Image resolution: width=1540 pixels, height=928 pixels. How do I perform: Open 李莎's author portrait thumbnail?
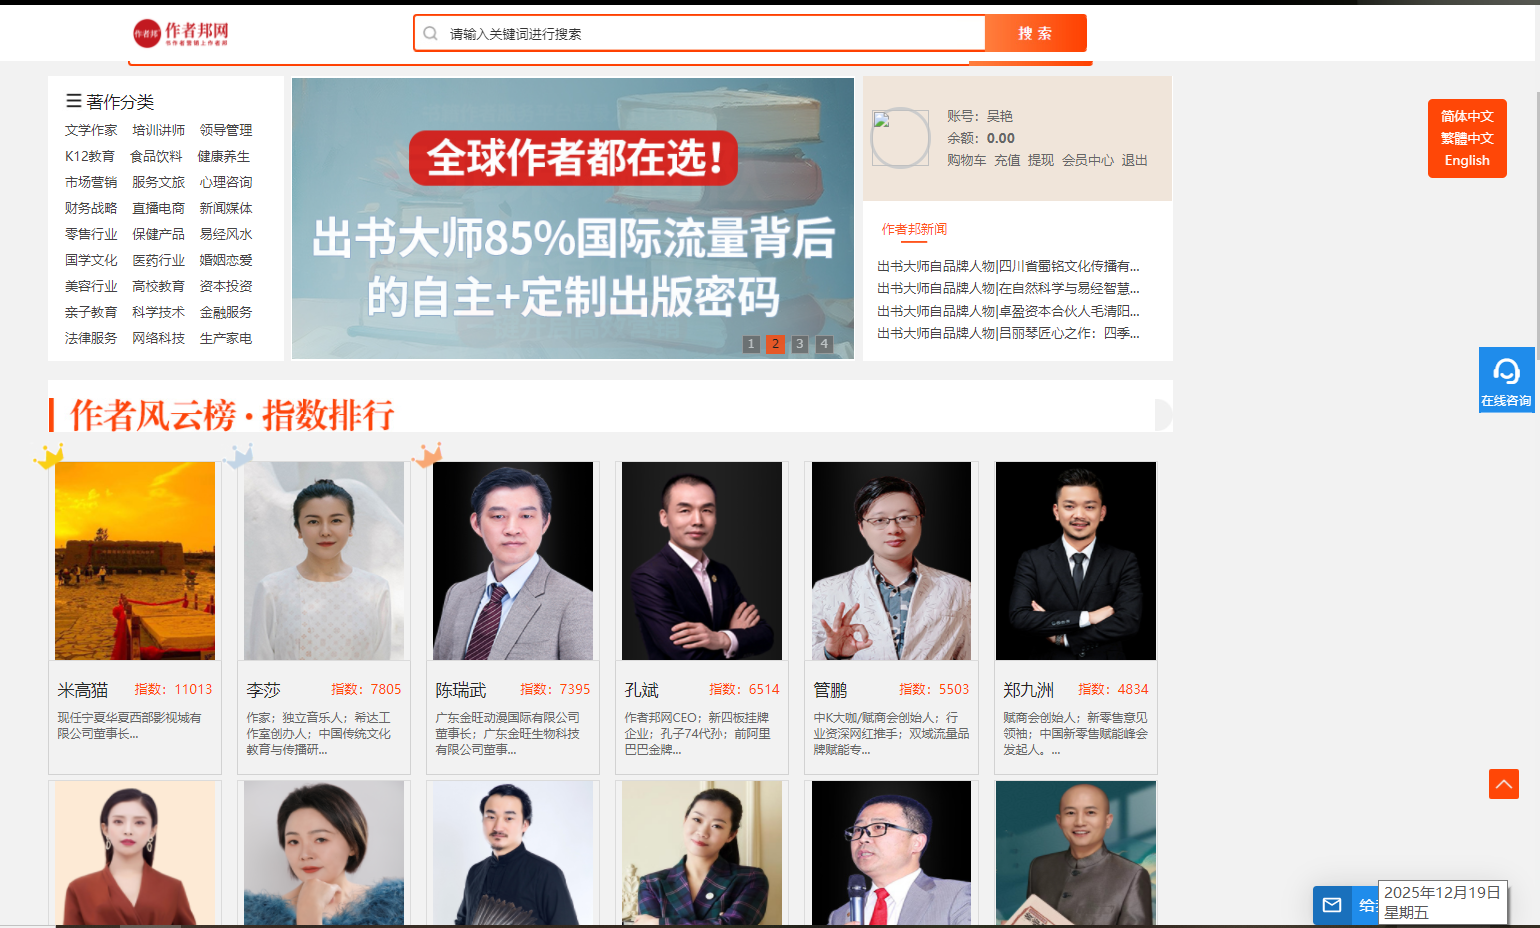[x=324, y=560]
